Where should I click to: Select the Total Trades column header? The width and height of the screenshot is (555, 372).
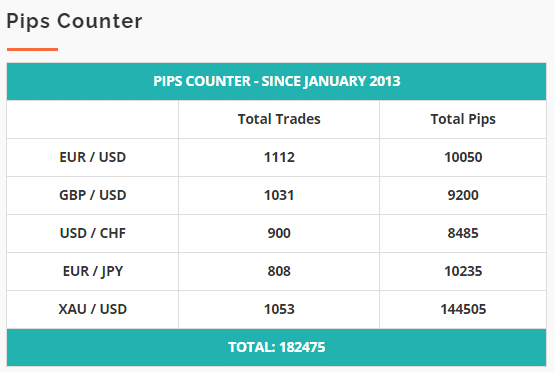click(279, 119)
